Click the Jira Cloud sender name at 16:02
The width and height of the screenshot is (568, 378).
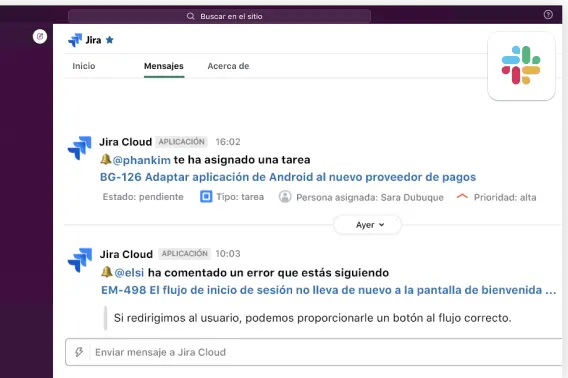(126, 142)
